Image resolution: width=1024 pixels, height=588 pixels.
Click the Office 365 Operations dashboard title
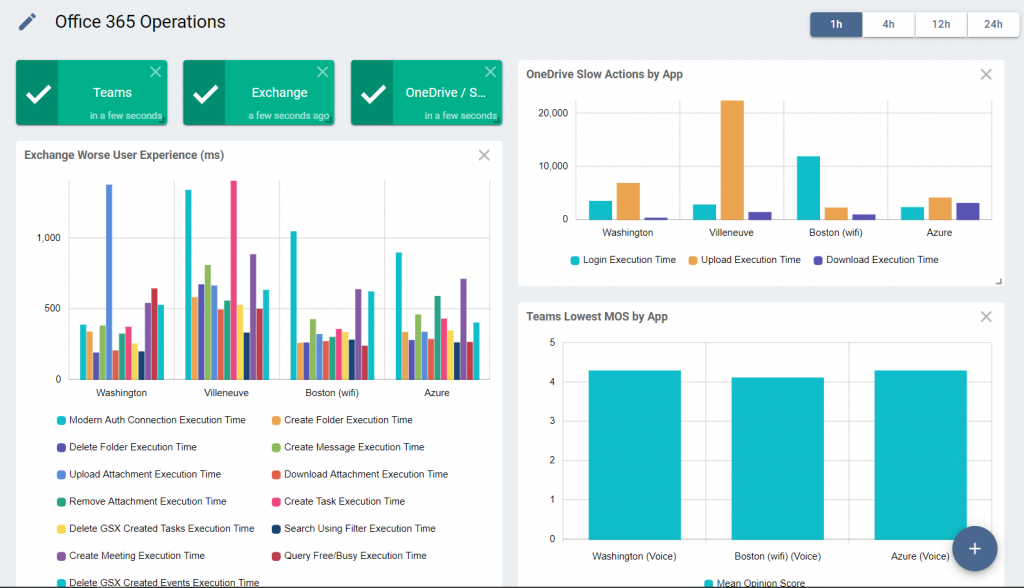point(140,22)
